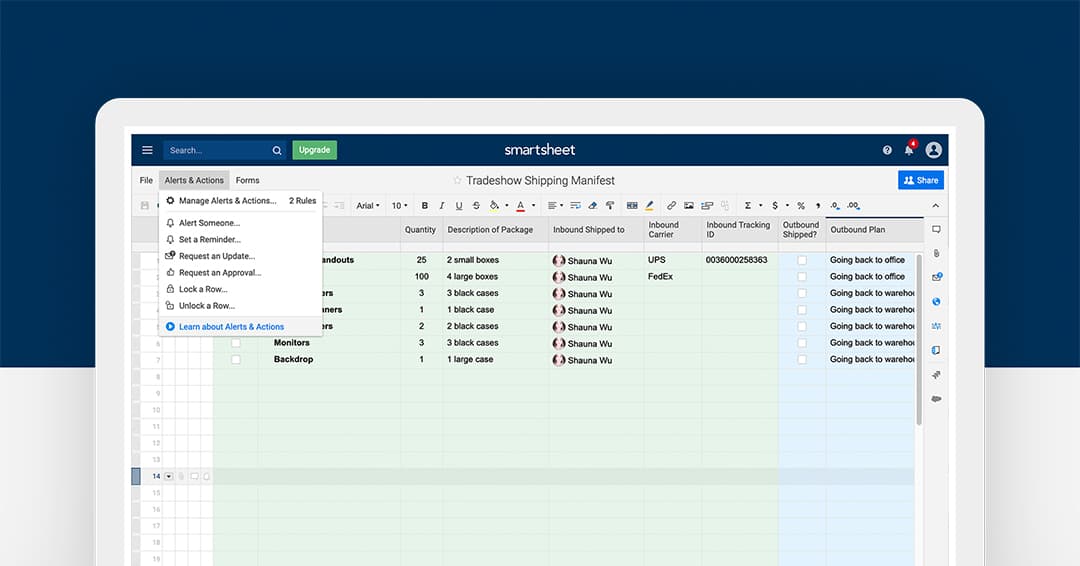This screenshot has width=1080, height=566.
Task: Toggle strikethrough formatting
Action: [476, 206]
